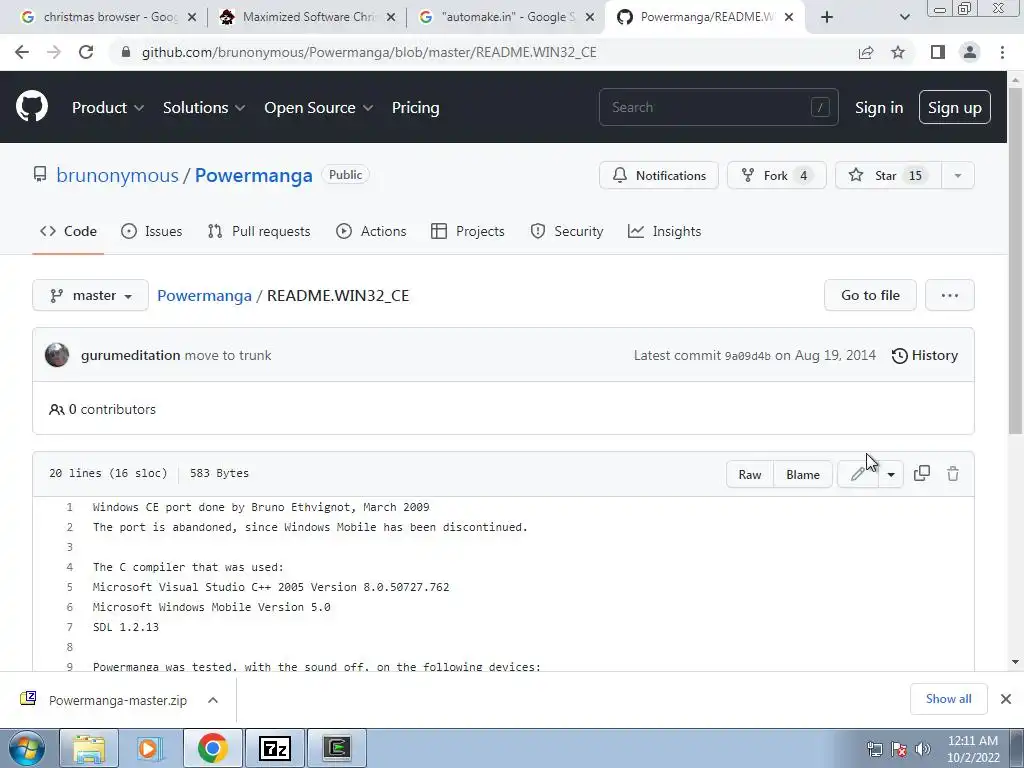Open commit 9a09d4b link
Screen dimensions: 1024x768
coord(748,356)
